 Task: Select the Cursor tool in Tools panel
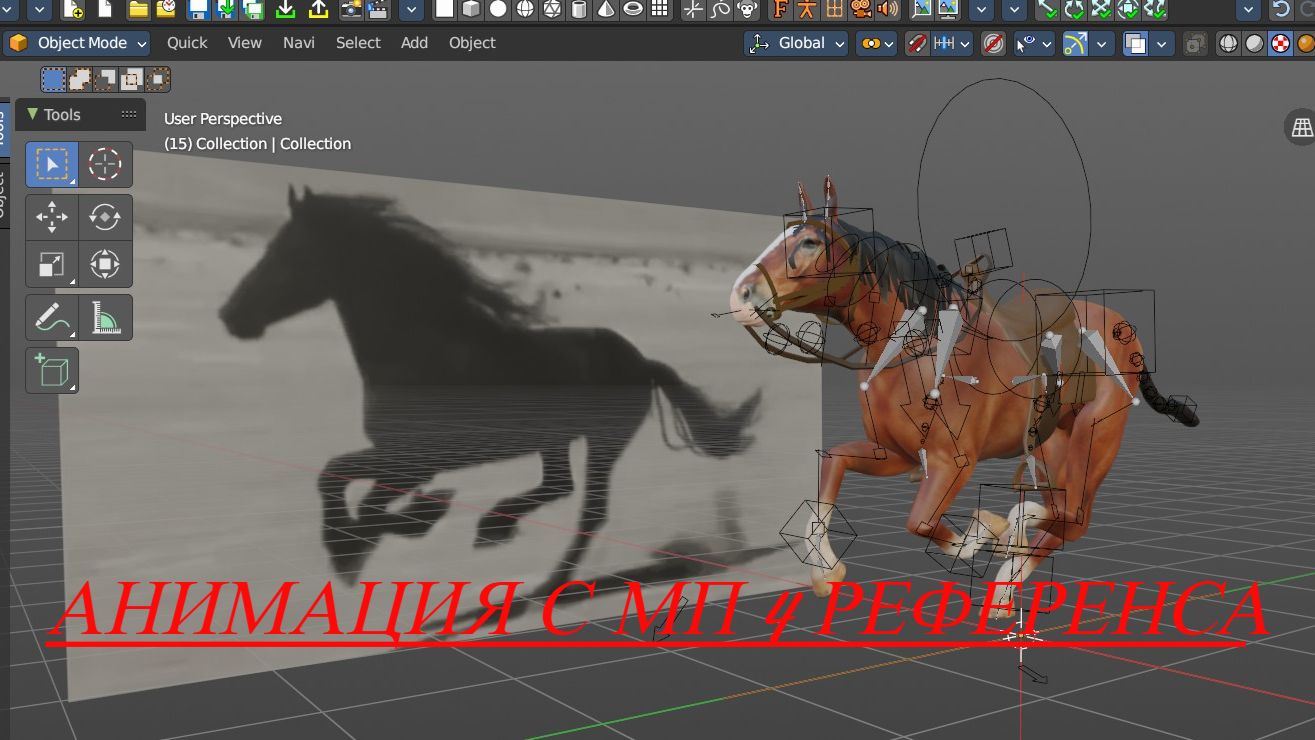click(x=104, y=165)
